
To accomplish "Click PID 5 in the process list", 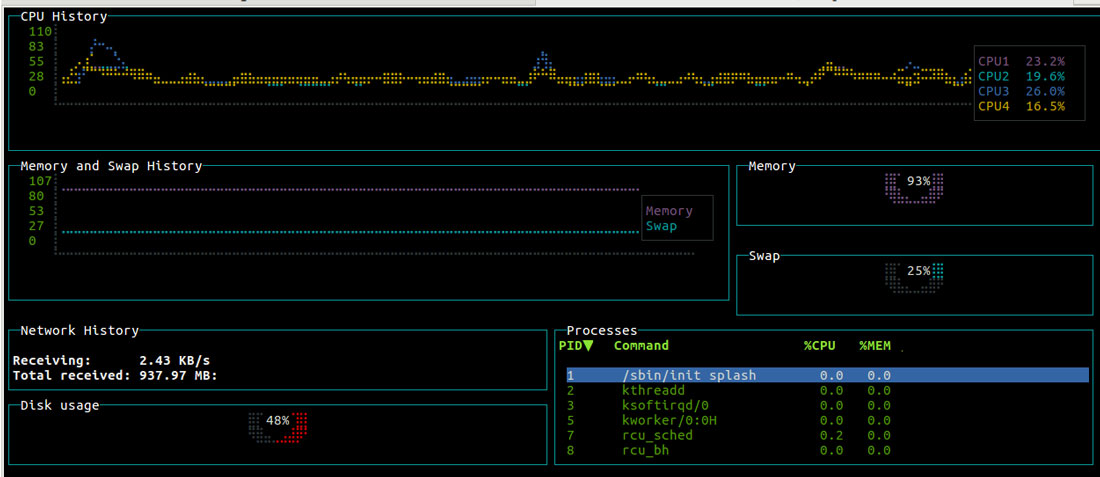I will coord(570,420).
